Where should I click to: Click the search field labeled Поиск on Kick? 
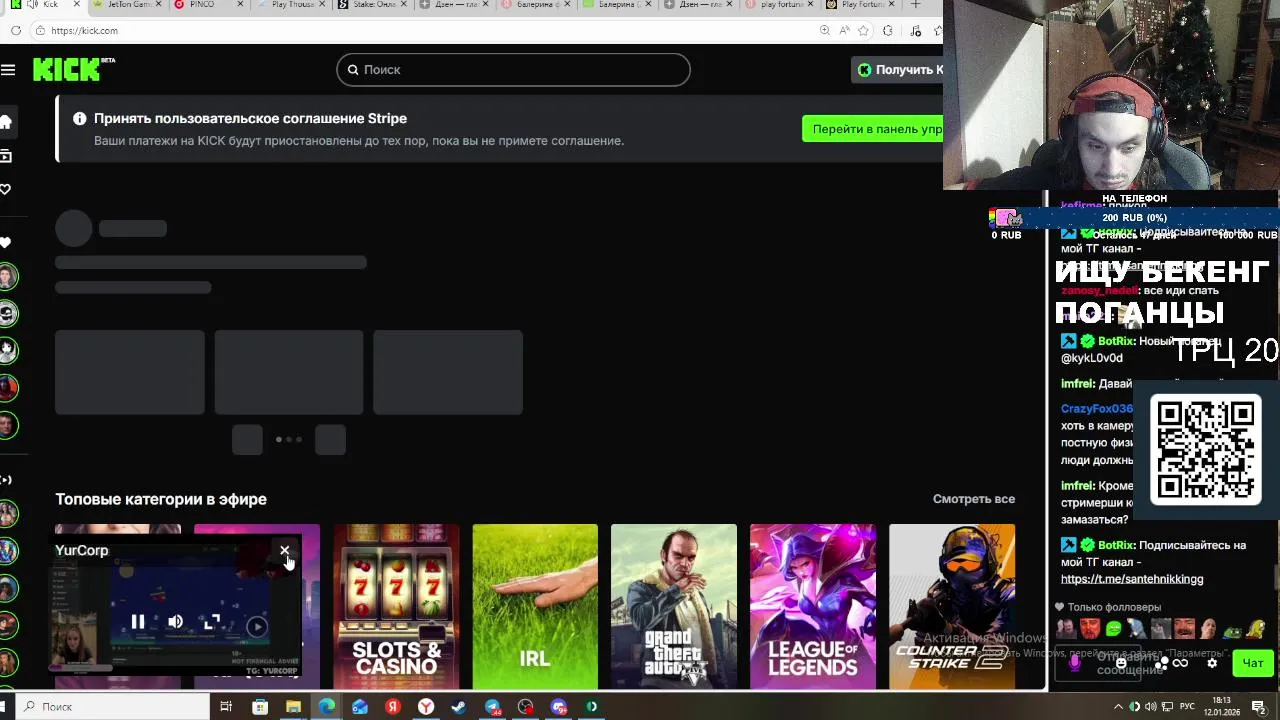tap(513, 69)
